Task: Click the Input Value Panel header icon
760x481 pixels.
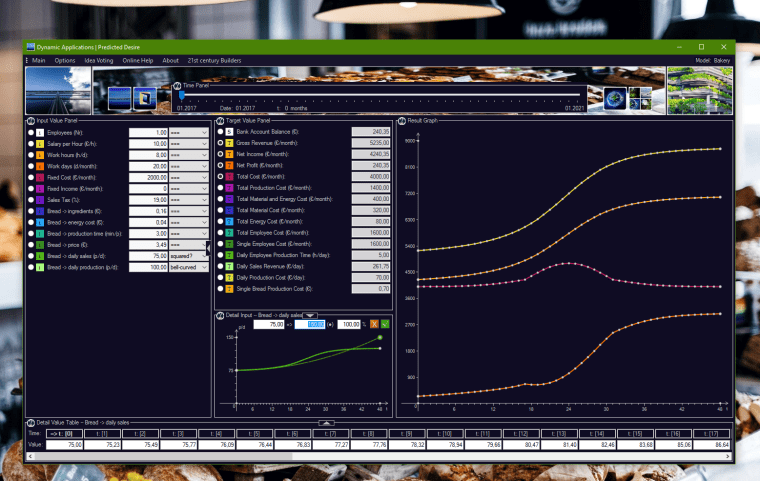Action: coord(28,121)
